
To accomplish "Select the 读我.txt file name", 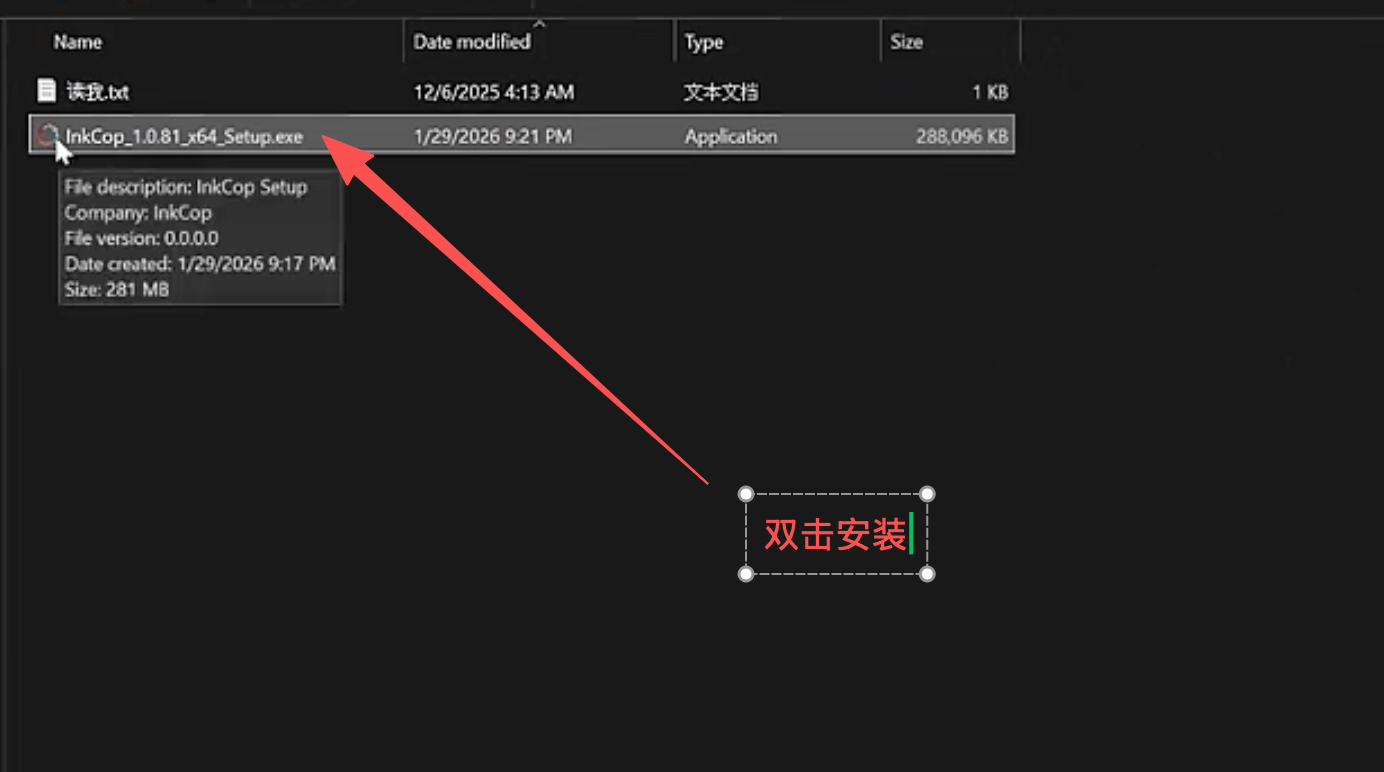I will (97, 92).
